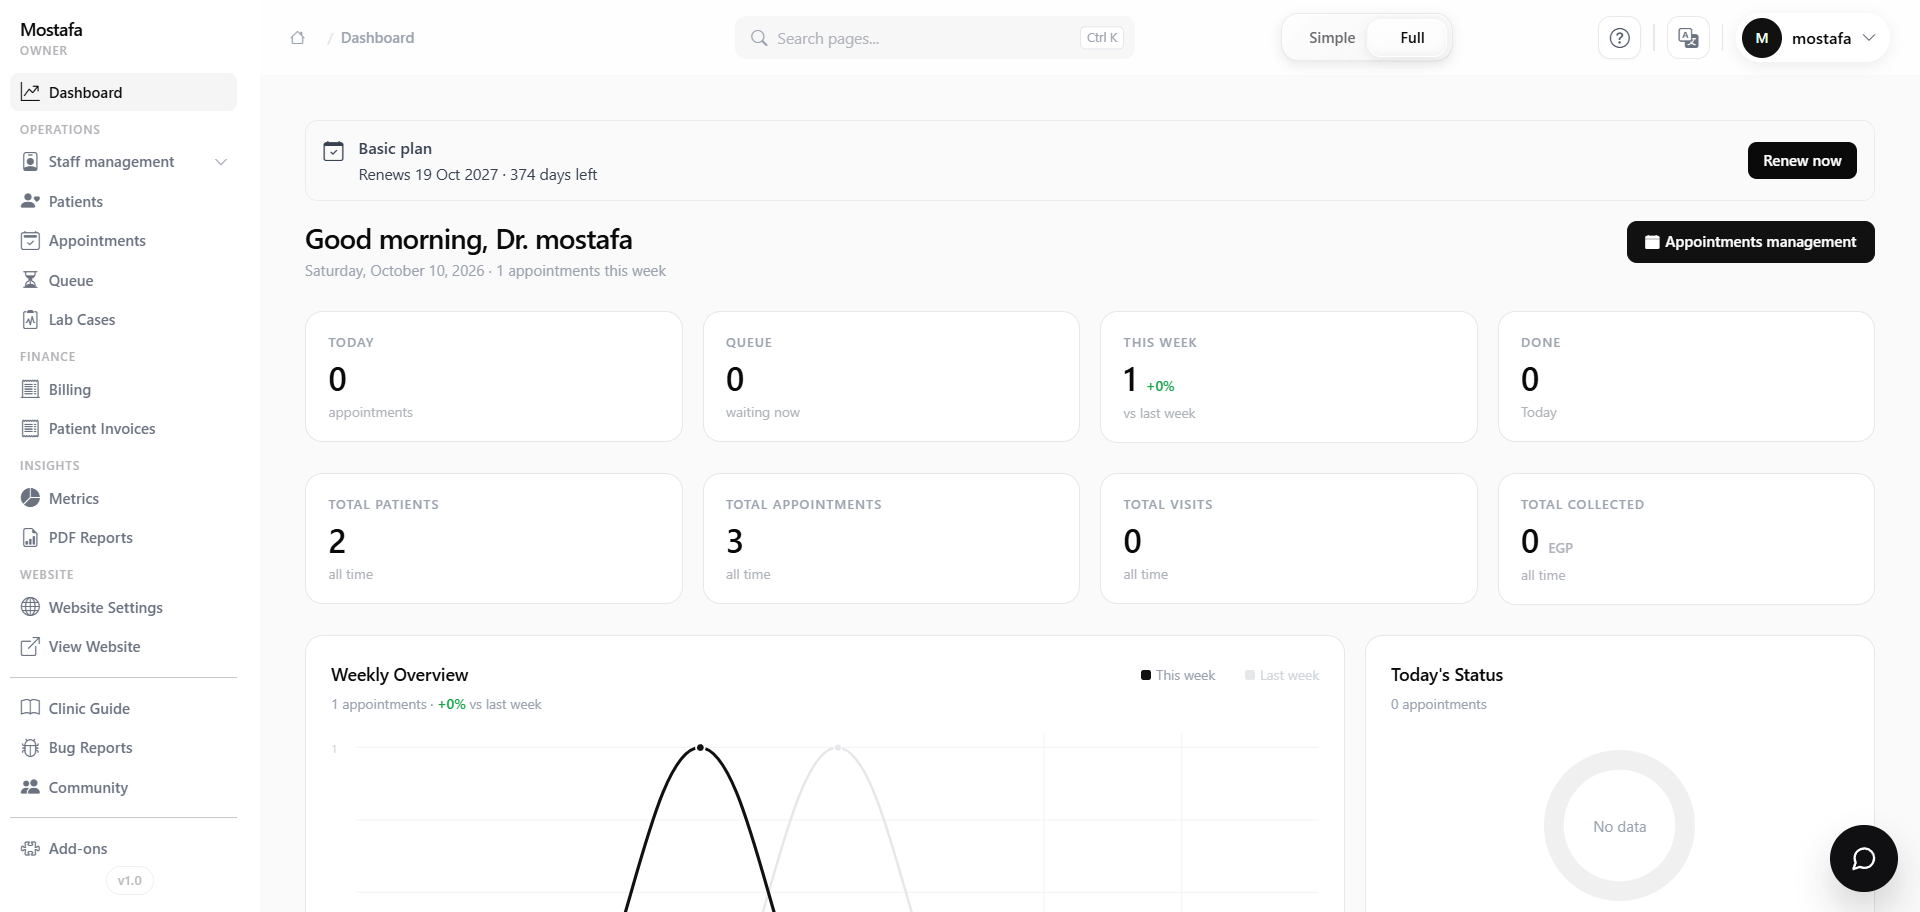The width and height of the screenshot is (1920, 912).
Task: Open Appointments in the sidebar
Action: click(123, 241)
